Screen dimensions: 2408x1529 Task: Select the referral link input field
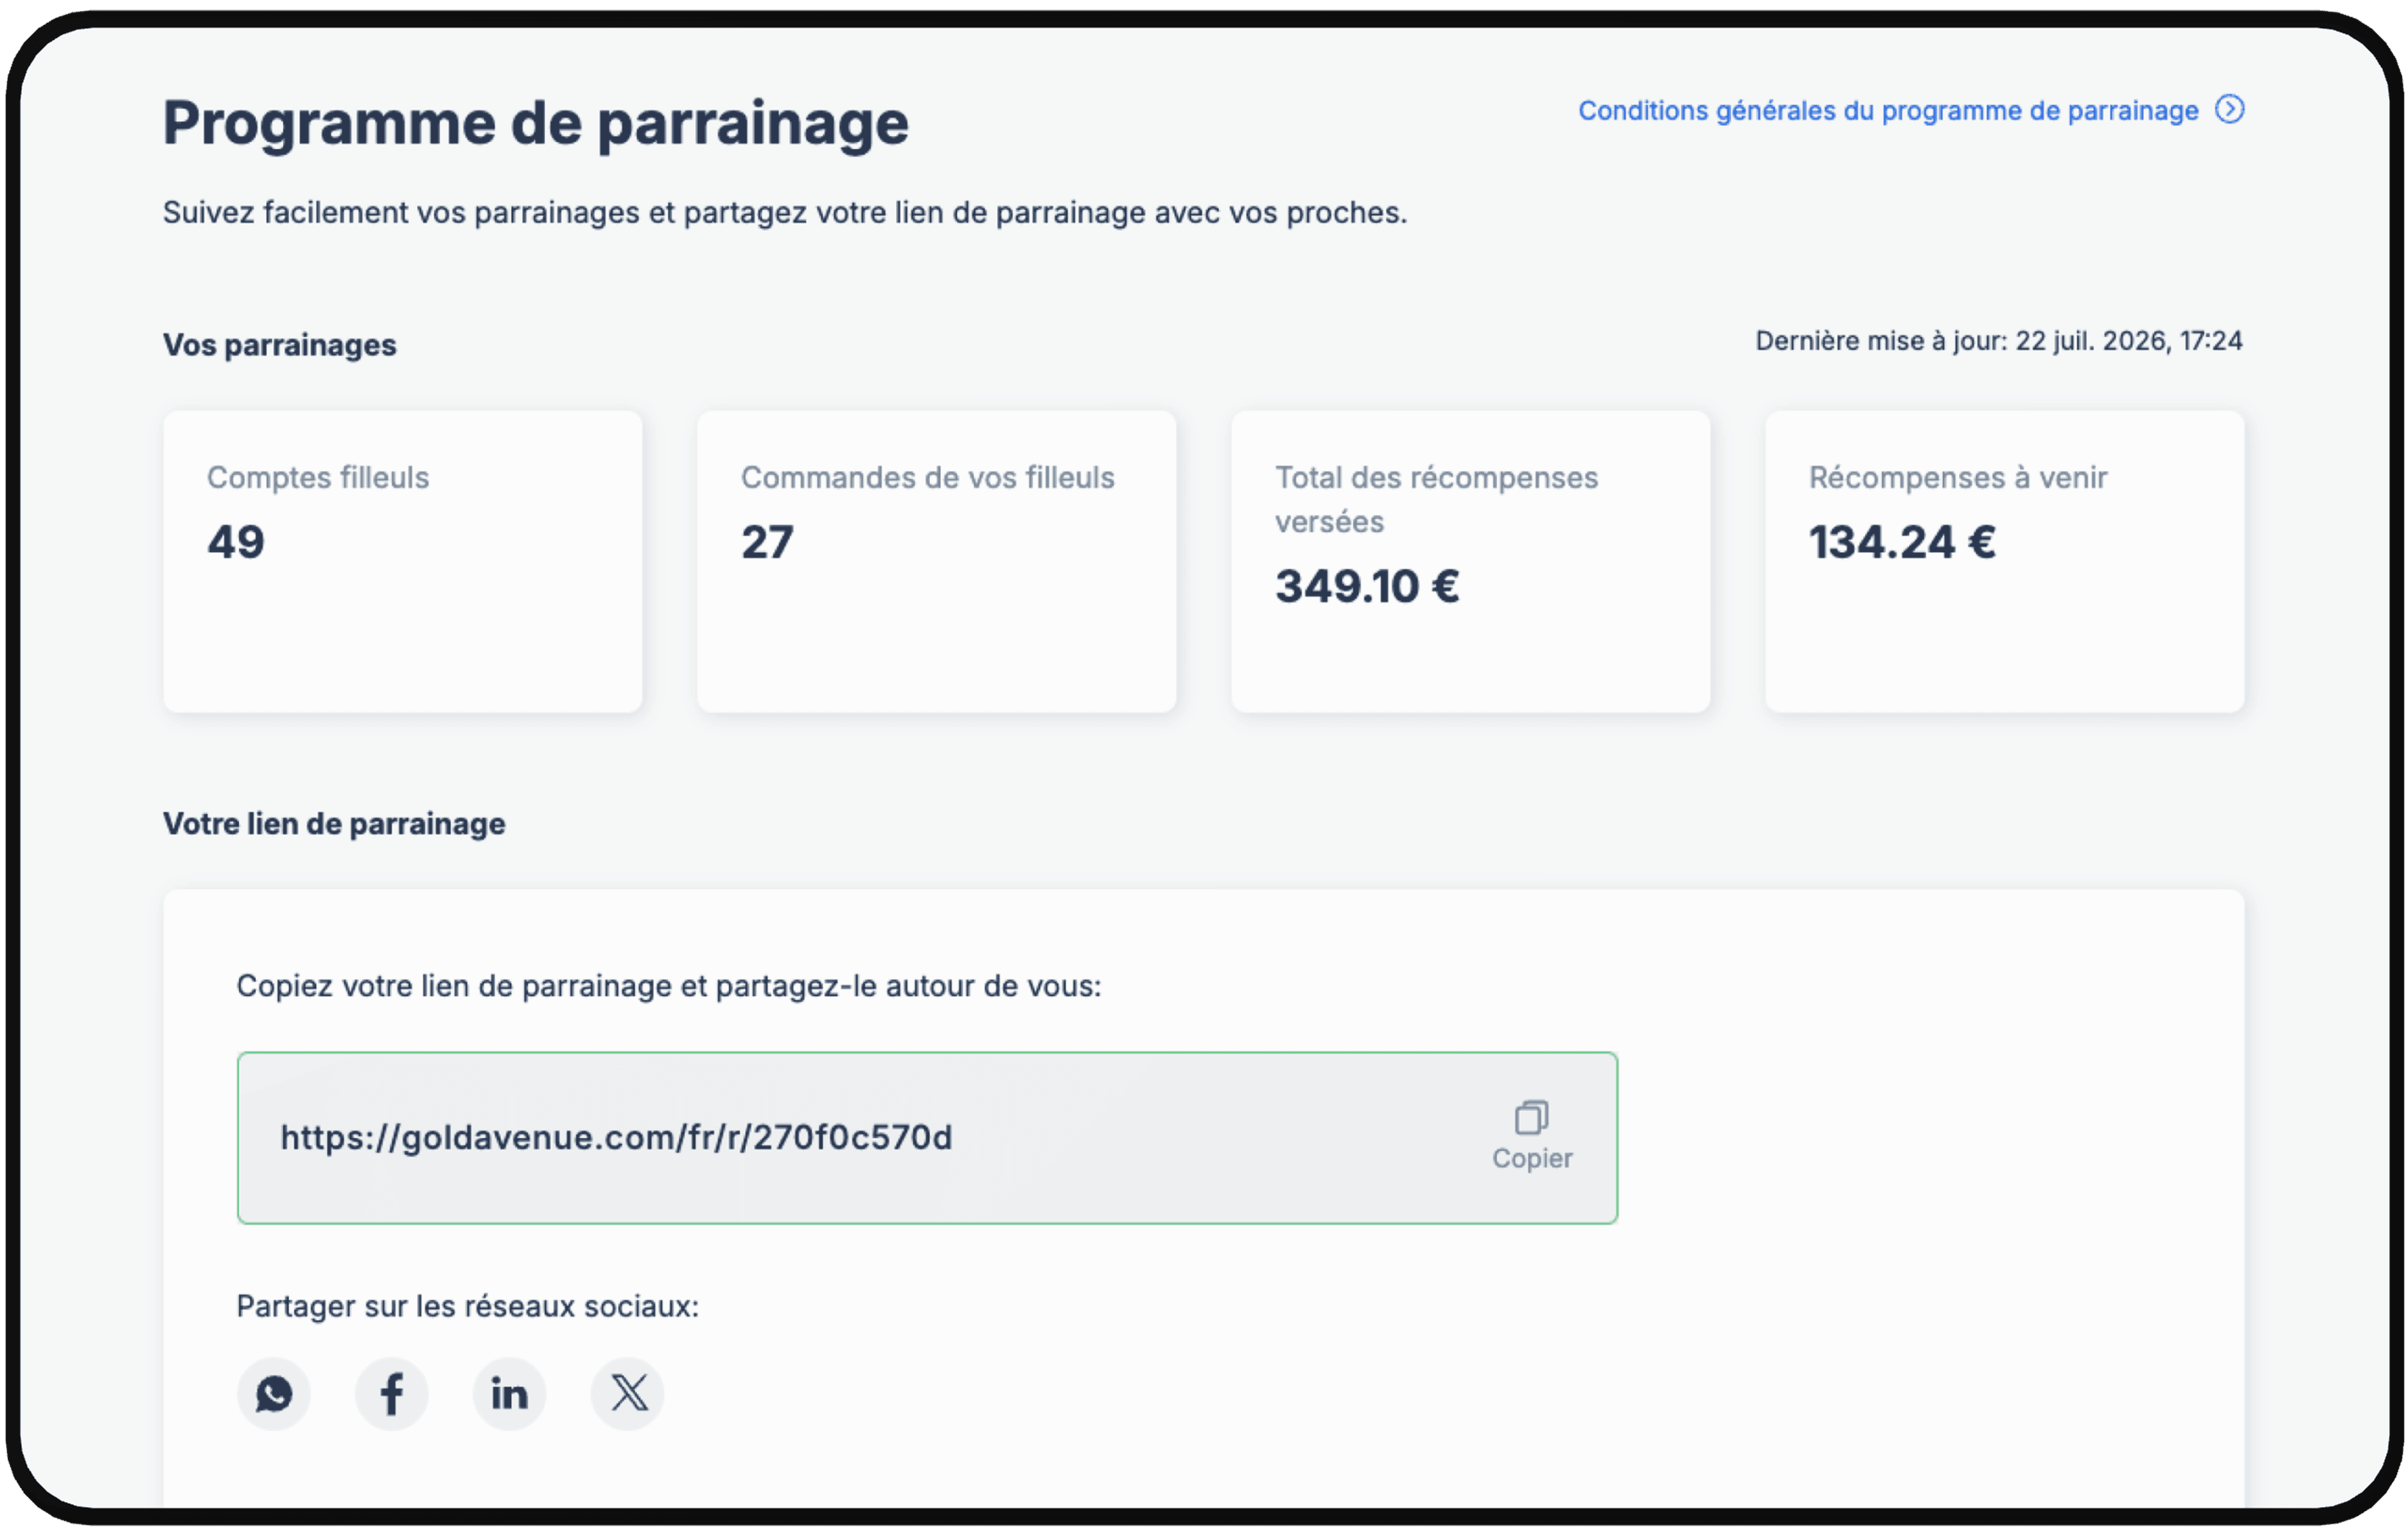[x=927, y=1137]
